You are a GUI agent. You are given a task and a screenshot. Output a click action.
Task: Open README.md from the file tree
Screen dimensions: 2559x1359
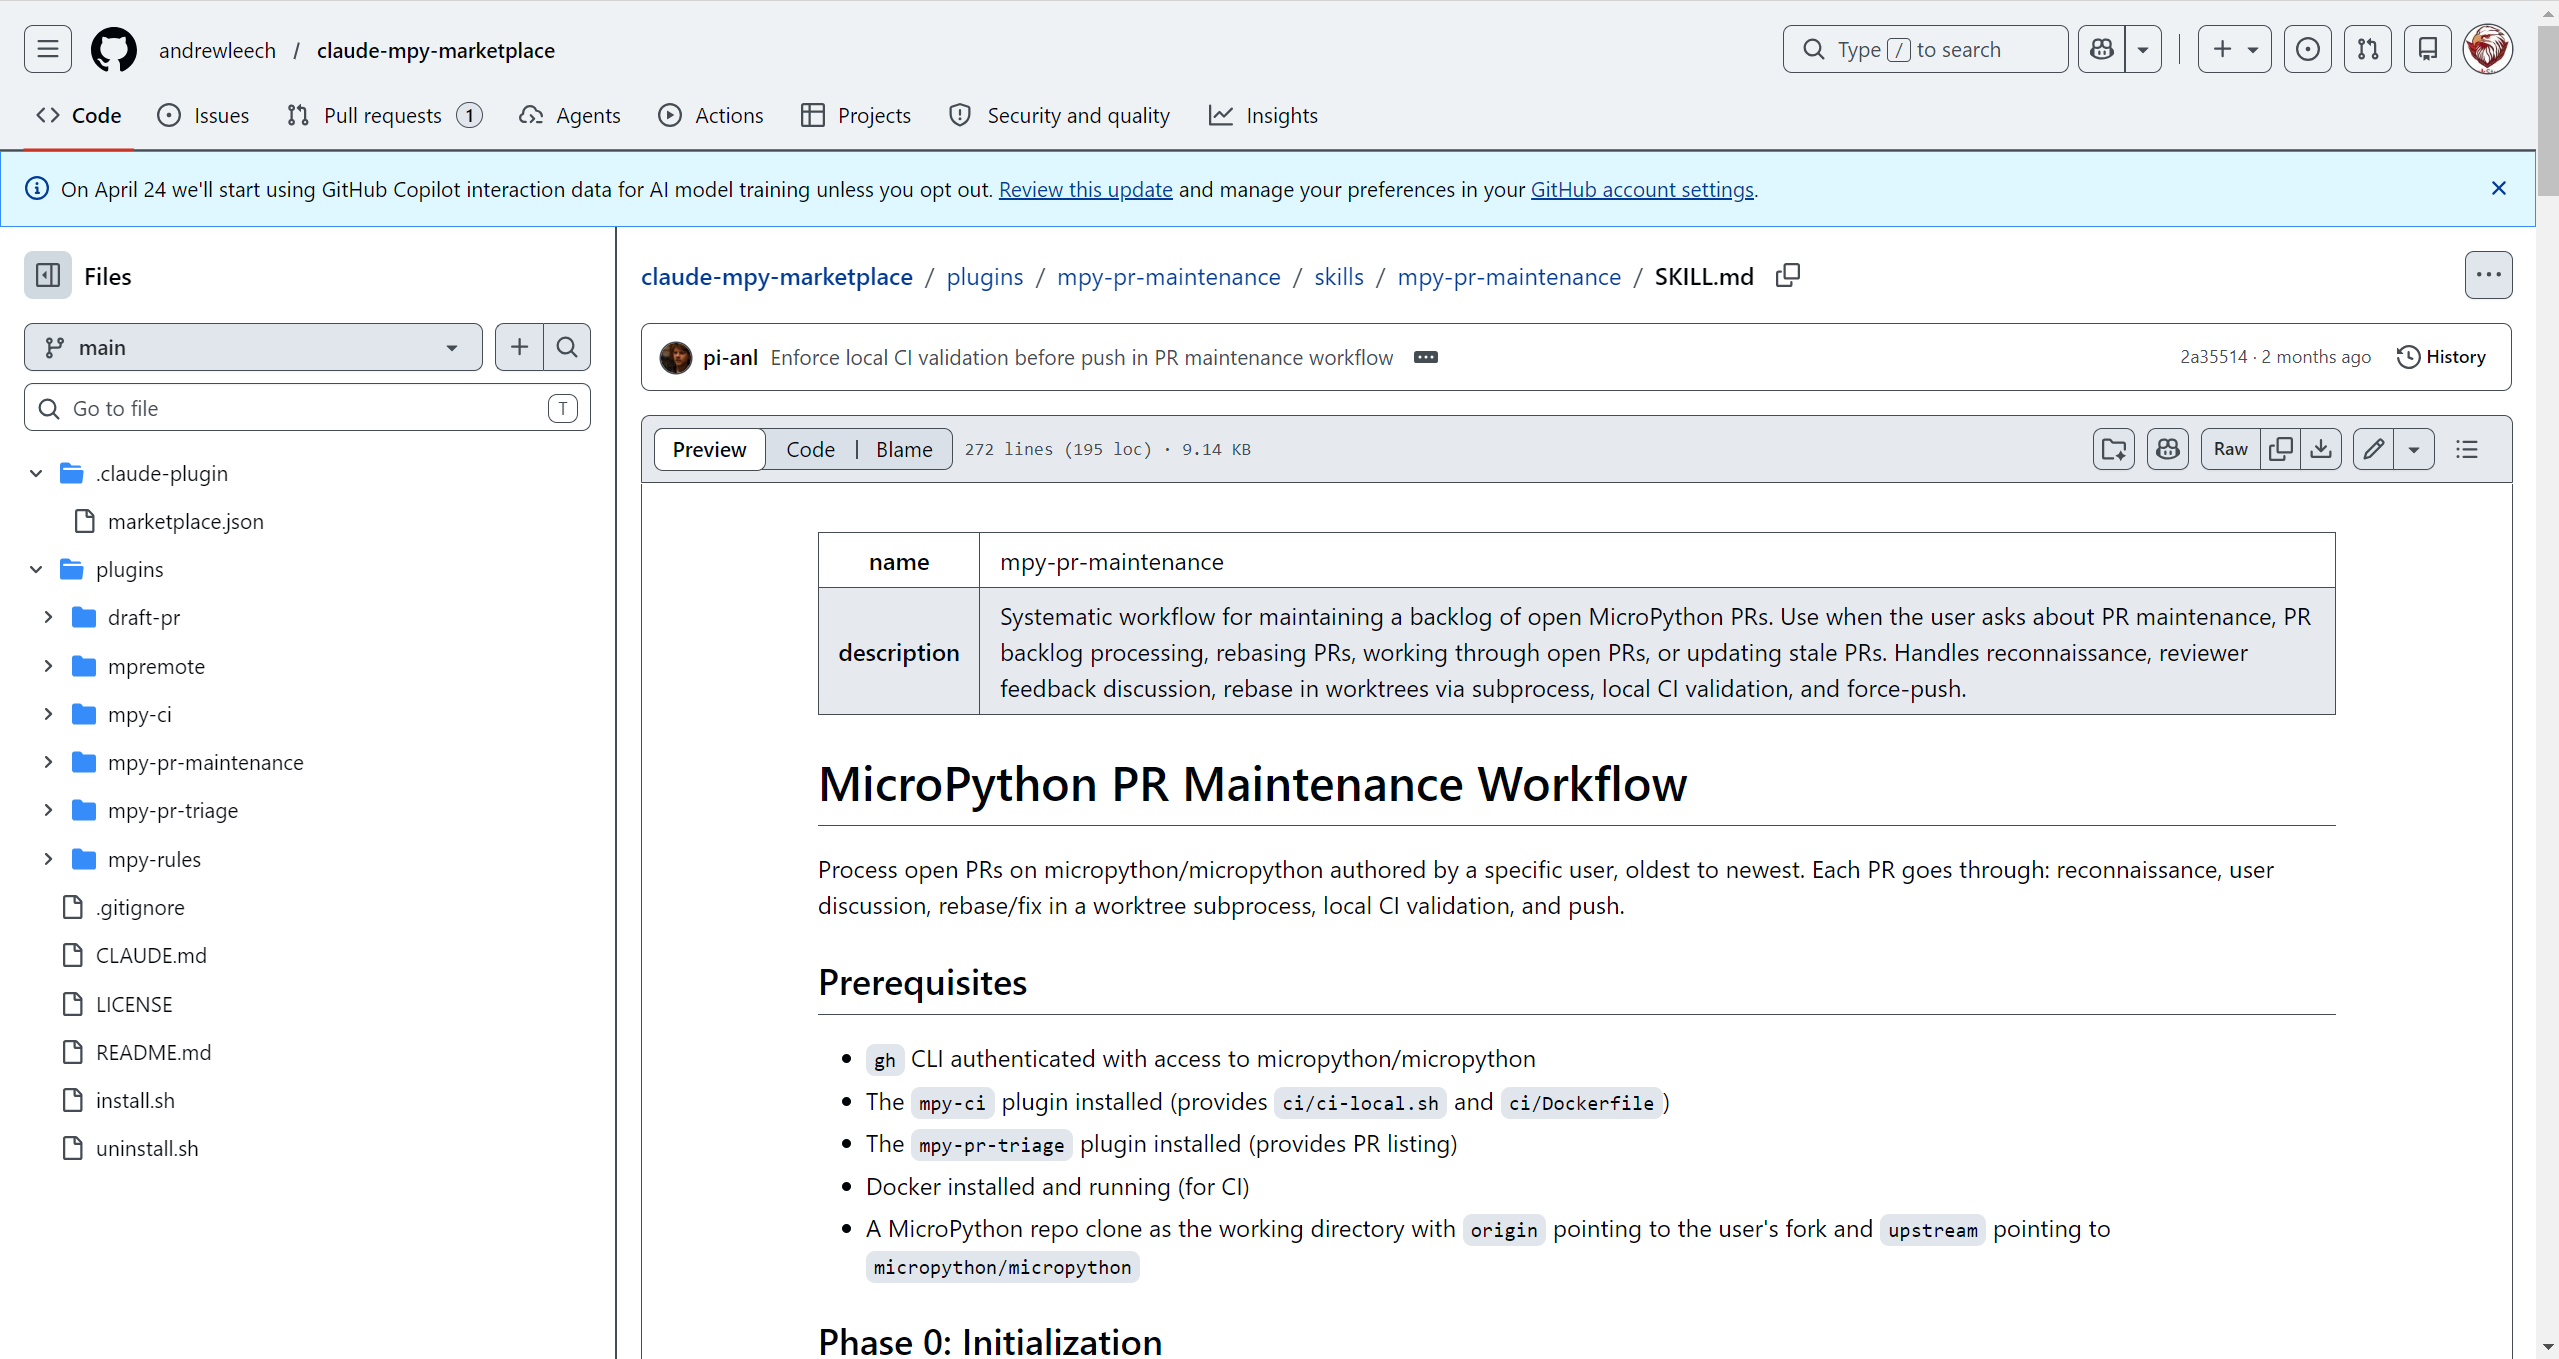(154, 1052)
